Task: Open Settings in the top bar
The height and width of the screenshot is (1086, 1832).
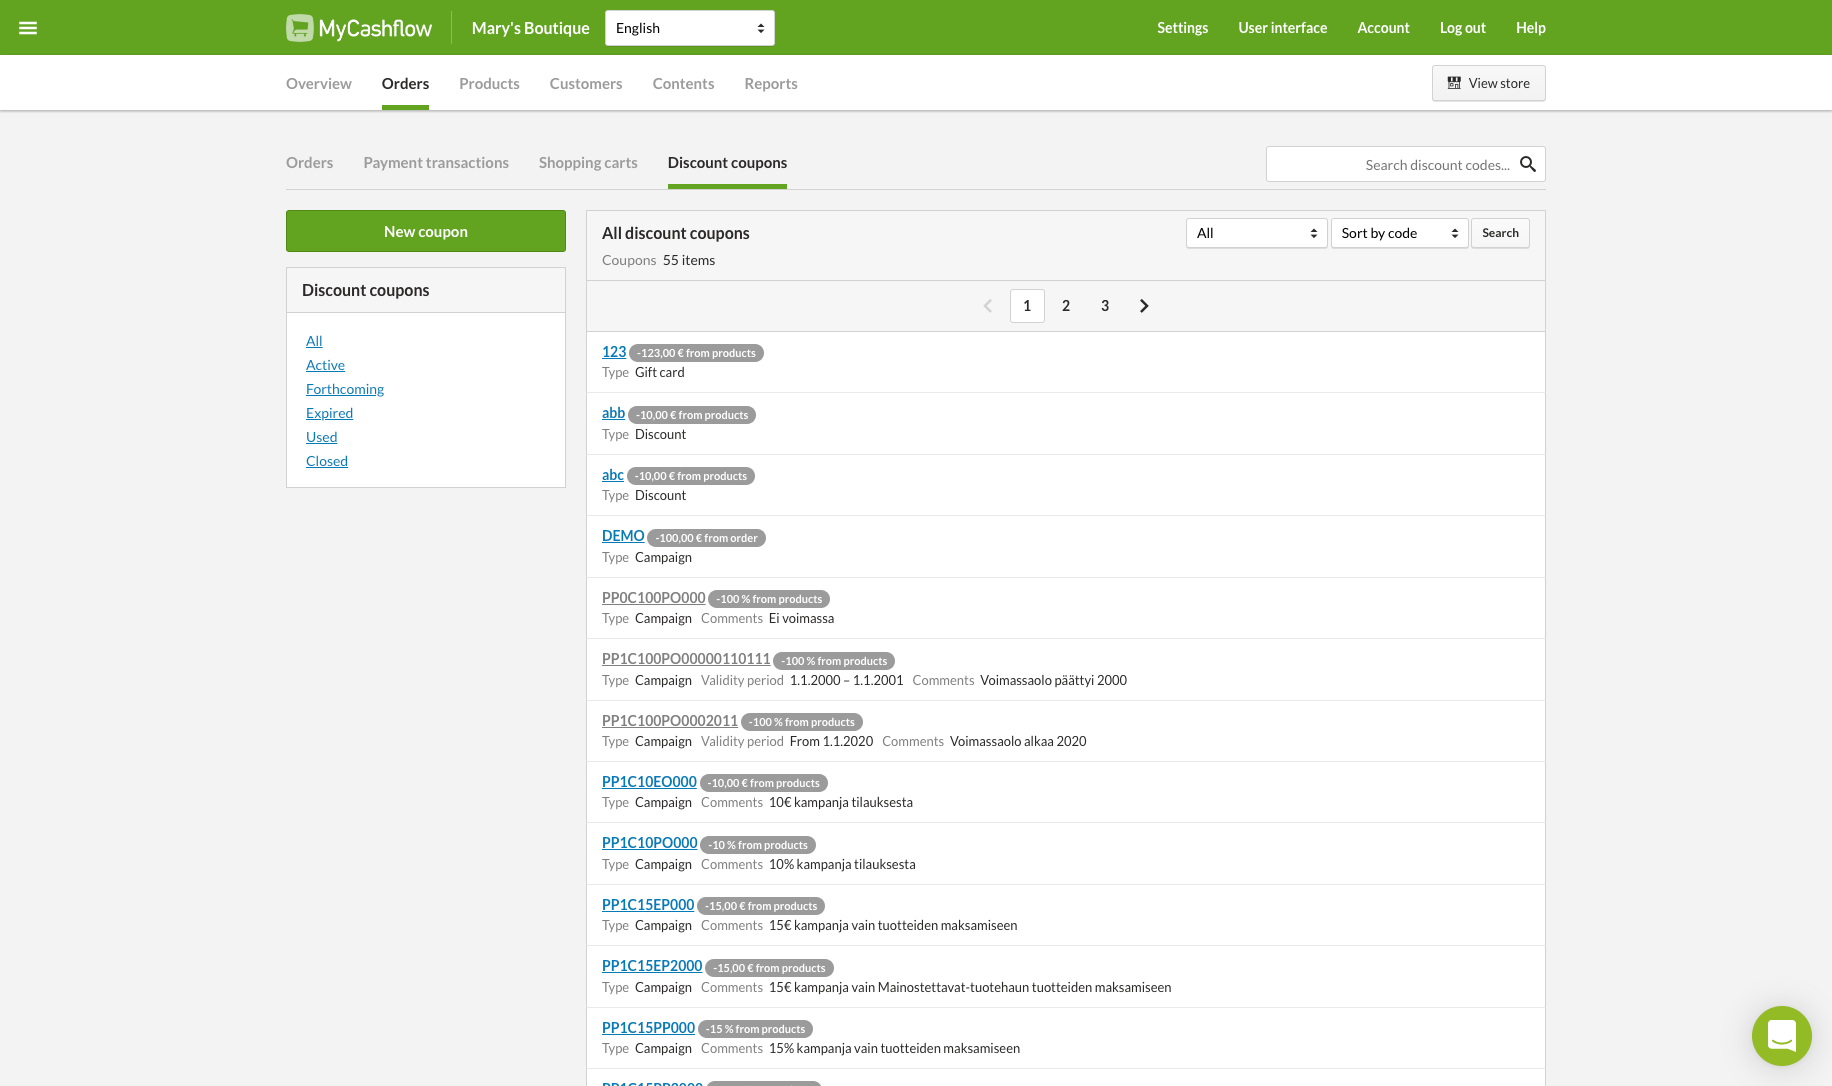Action: pyautogui.click(x=1182, y=28)
